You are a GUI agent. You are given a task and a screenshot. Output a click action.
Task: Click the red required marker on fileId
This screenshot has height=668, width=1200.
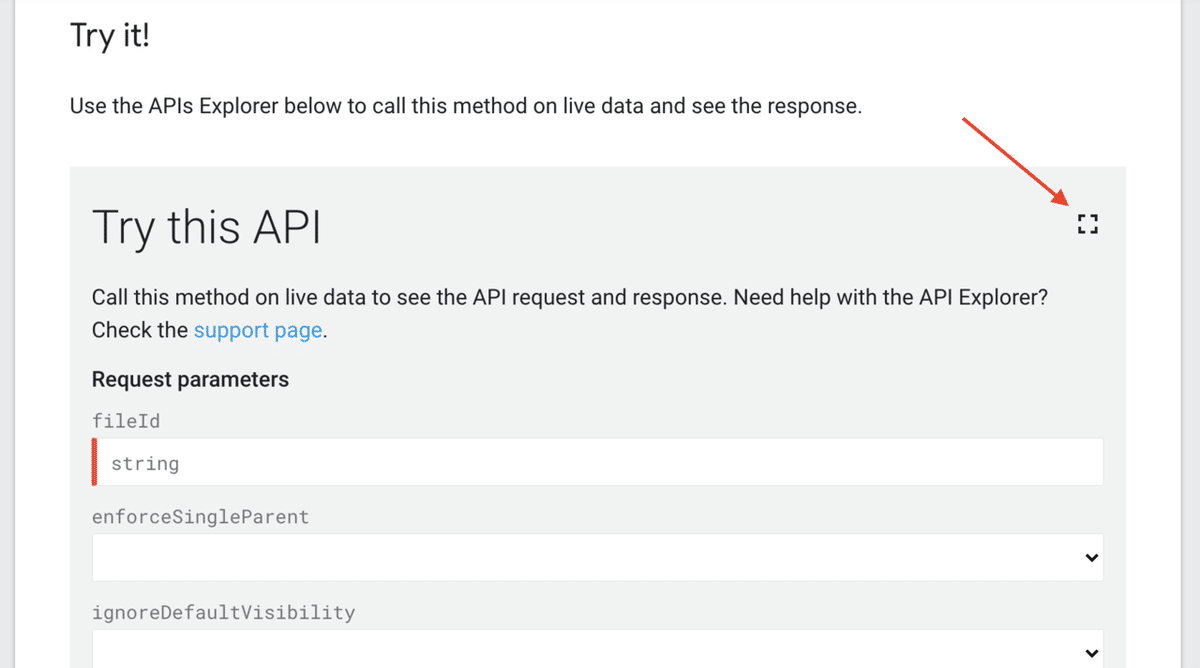coord(95,462)
